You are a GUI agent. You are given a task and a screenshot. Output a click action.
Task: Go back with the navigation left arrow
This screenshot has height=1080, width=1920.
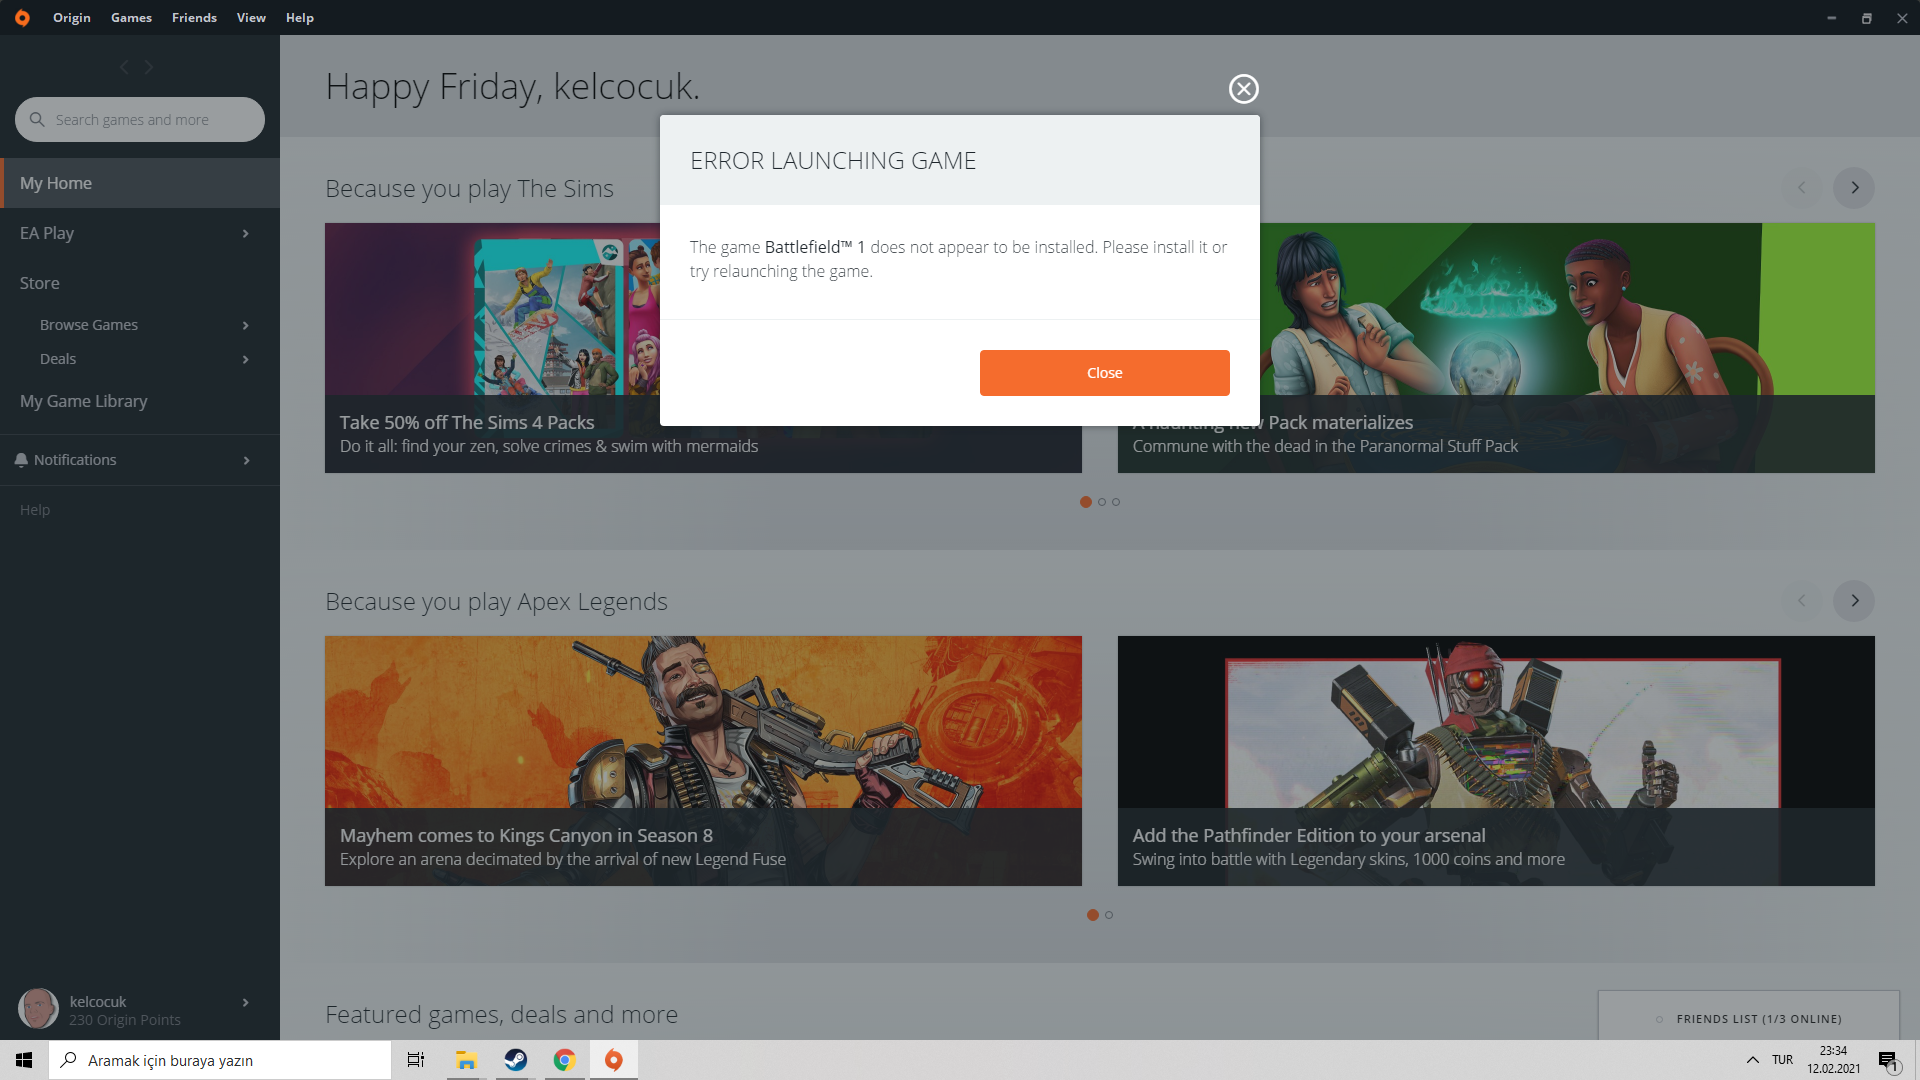pyautogui.click(x=124, y=67)
